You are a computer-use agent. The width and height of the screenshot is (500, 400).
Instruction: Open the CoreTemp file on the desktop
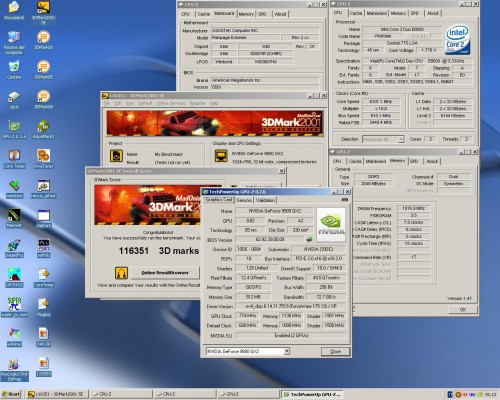tap(43, 278)
